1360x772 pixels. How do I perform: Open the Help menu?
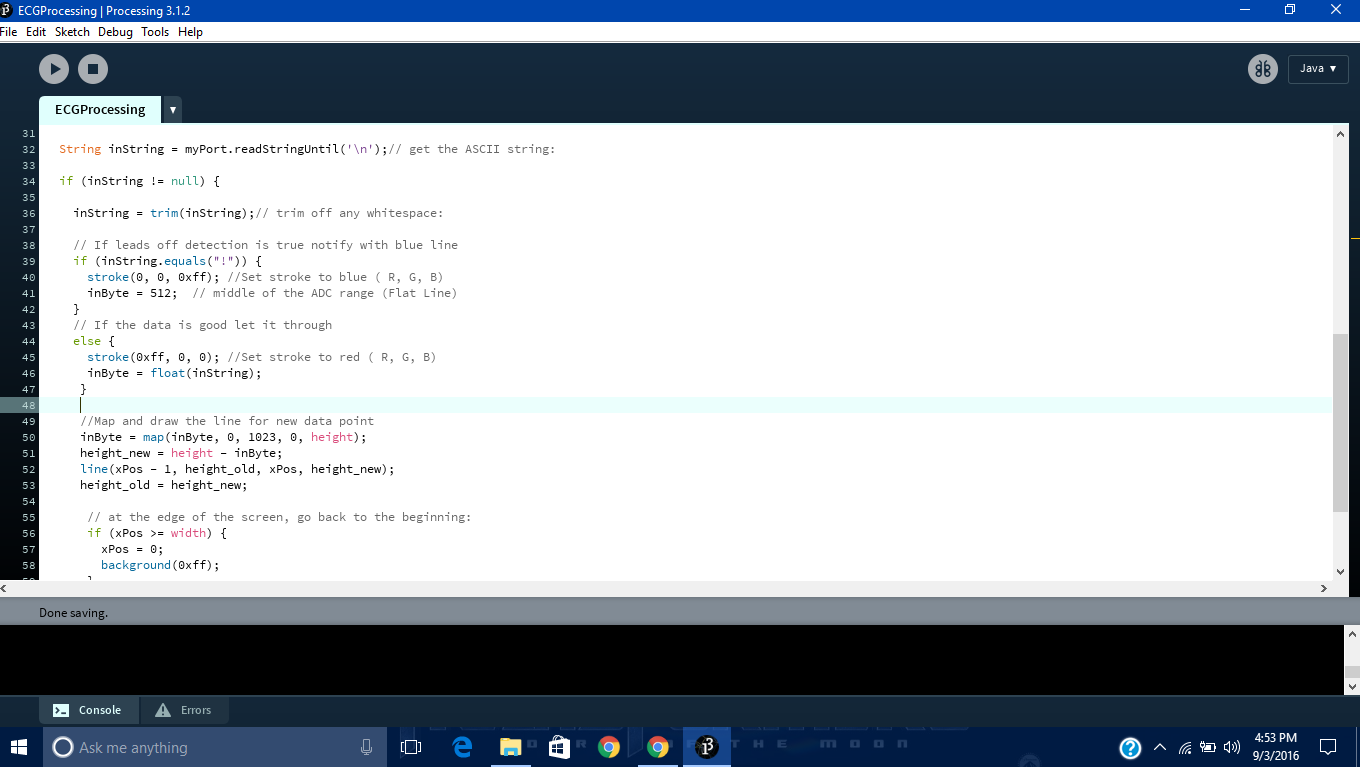coord(190,32)
